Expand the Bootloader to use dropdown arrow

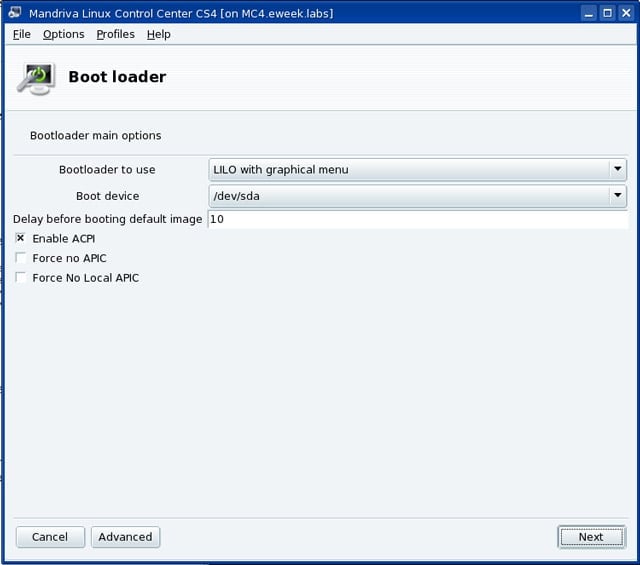[x=618, y=169]
